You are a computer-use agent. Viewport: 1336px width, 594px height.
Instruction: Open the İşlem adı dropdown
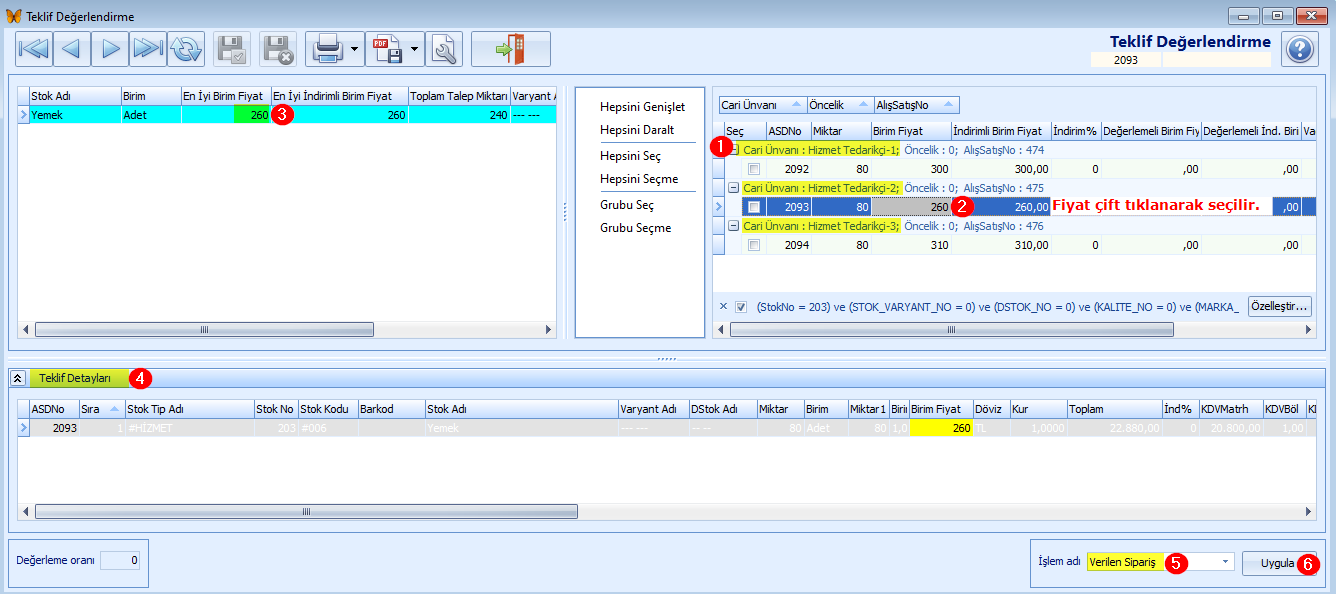(1225, 562)
